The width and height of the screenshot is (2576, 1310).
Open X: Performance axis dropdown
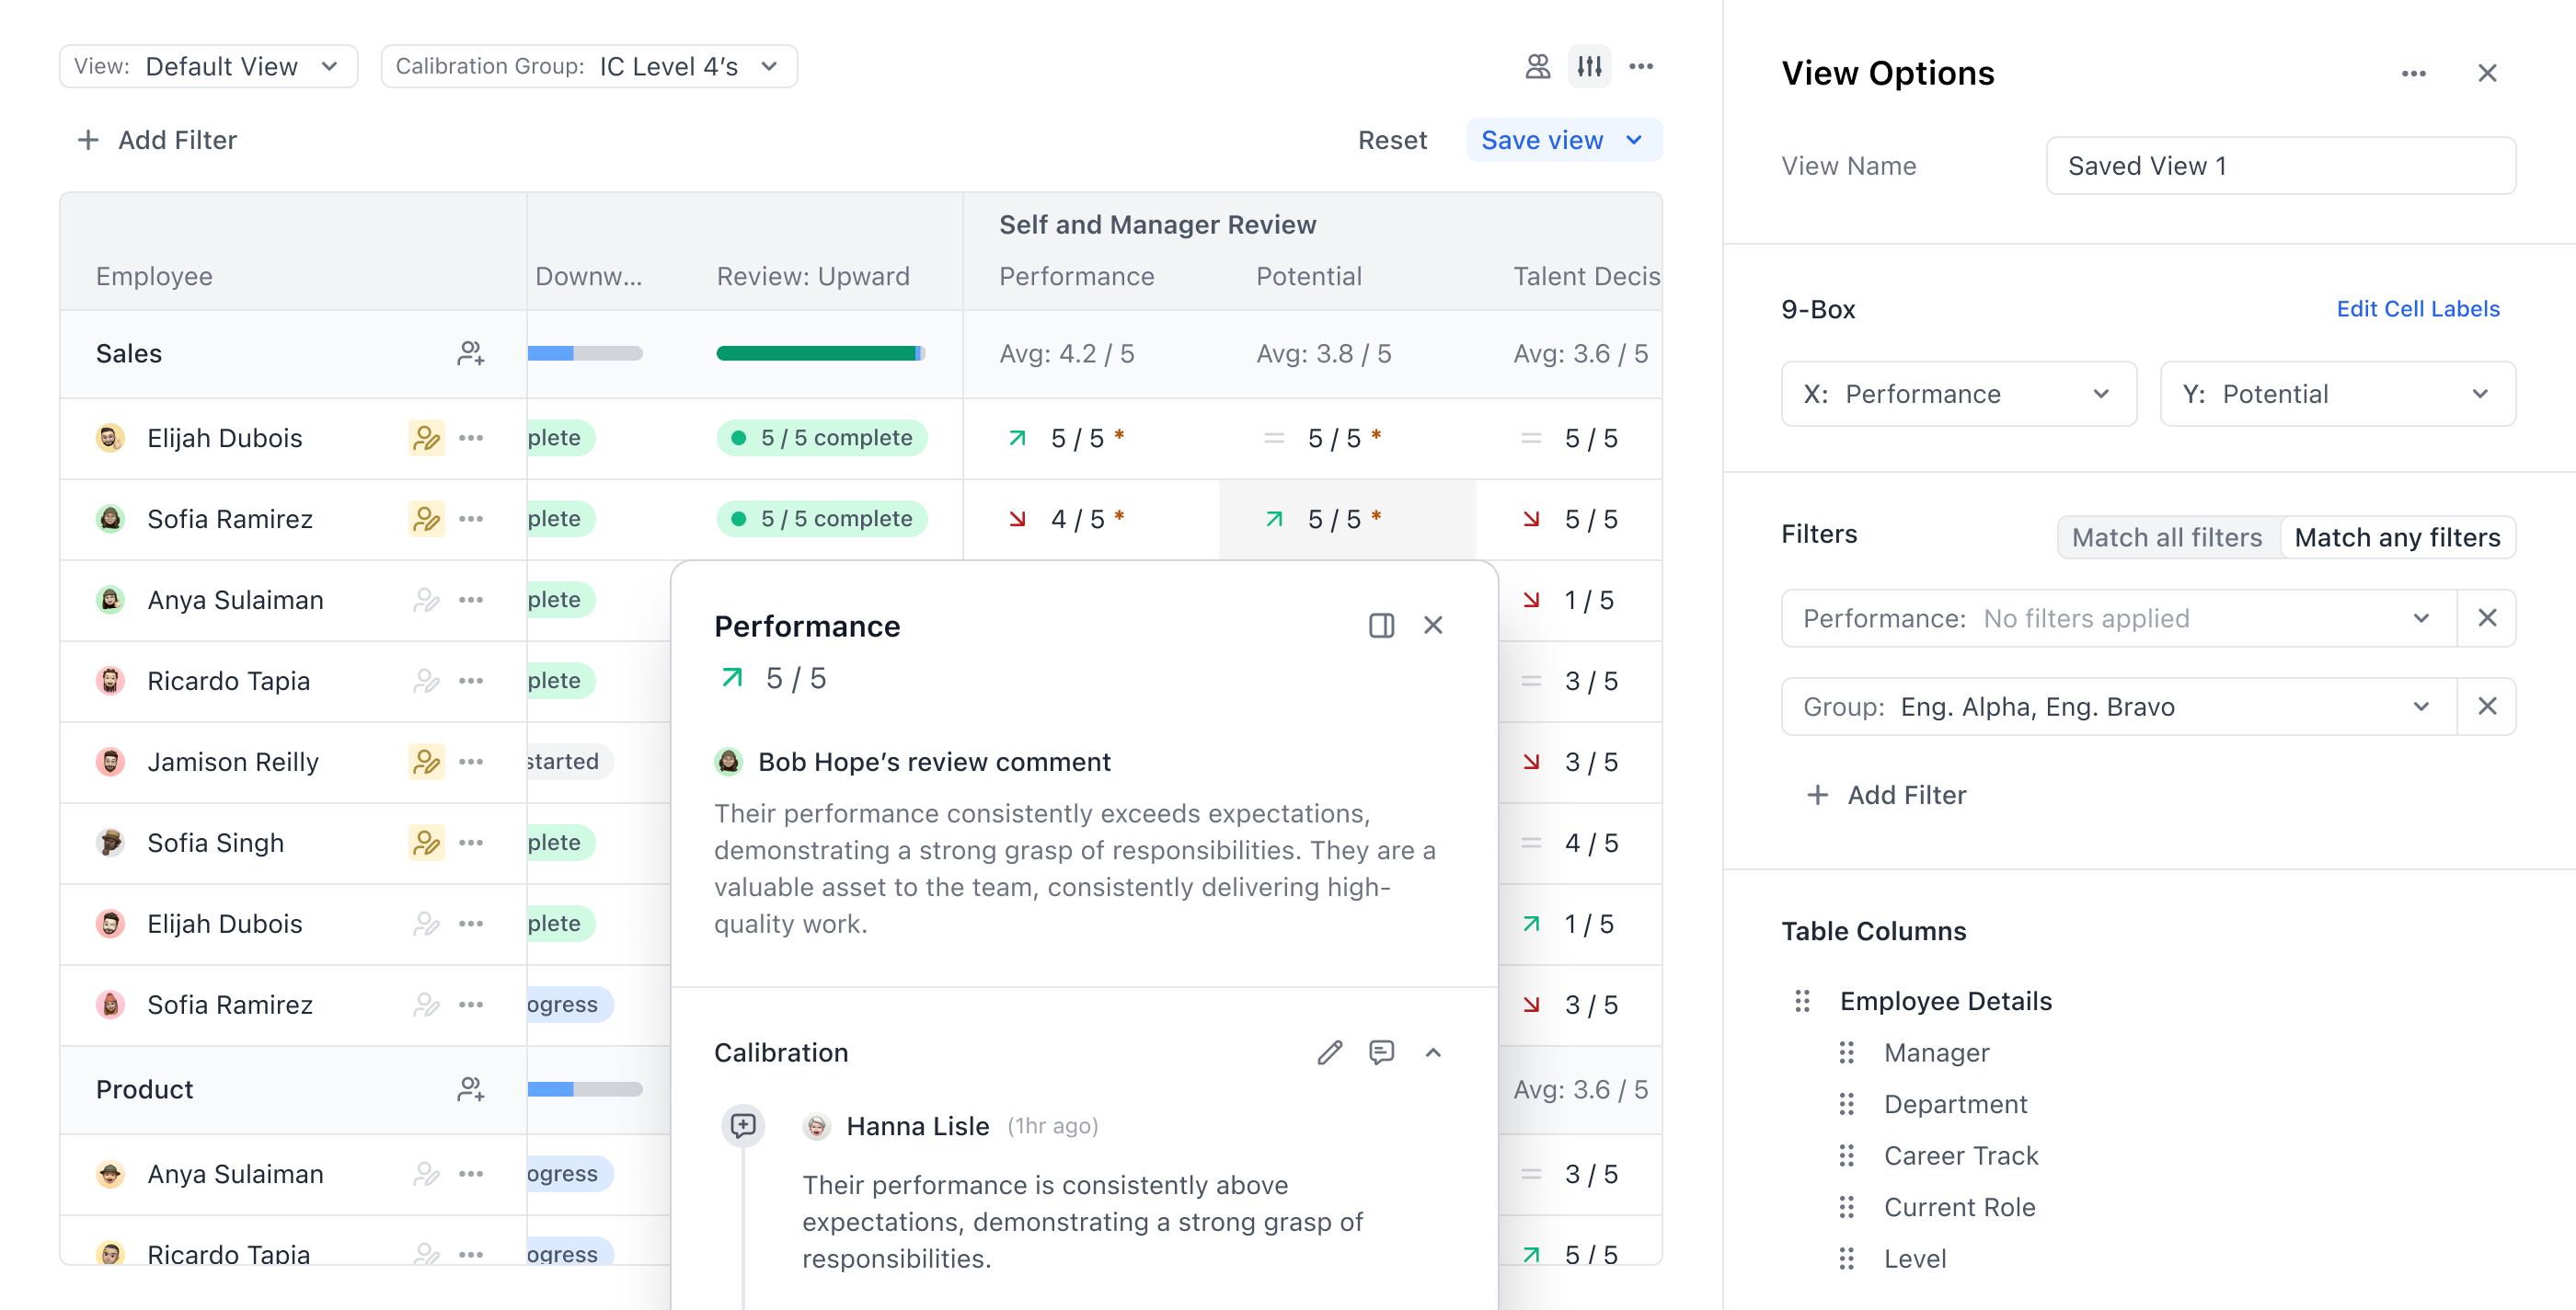1957,394
